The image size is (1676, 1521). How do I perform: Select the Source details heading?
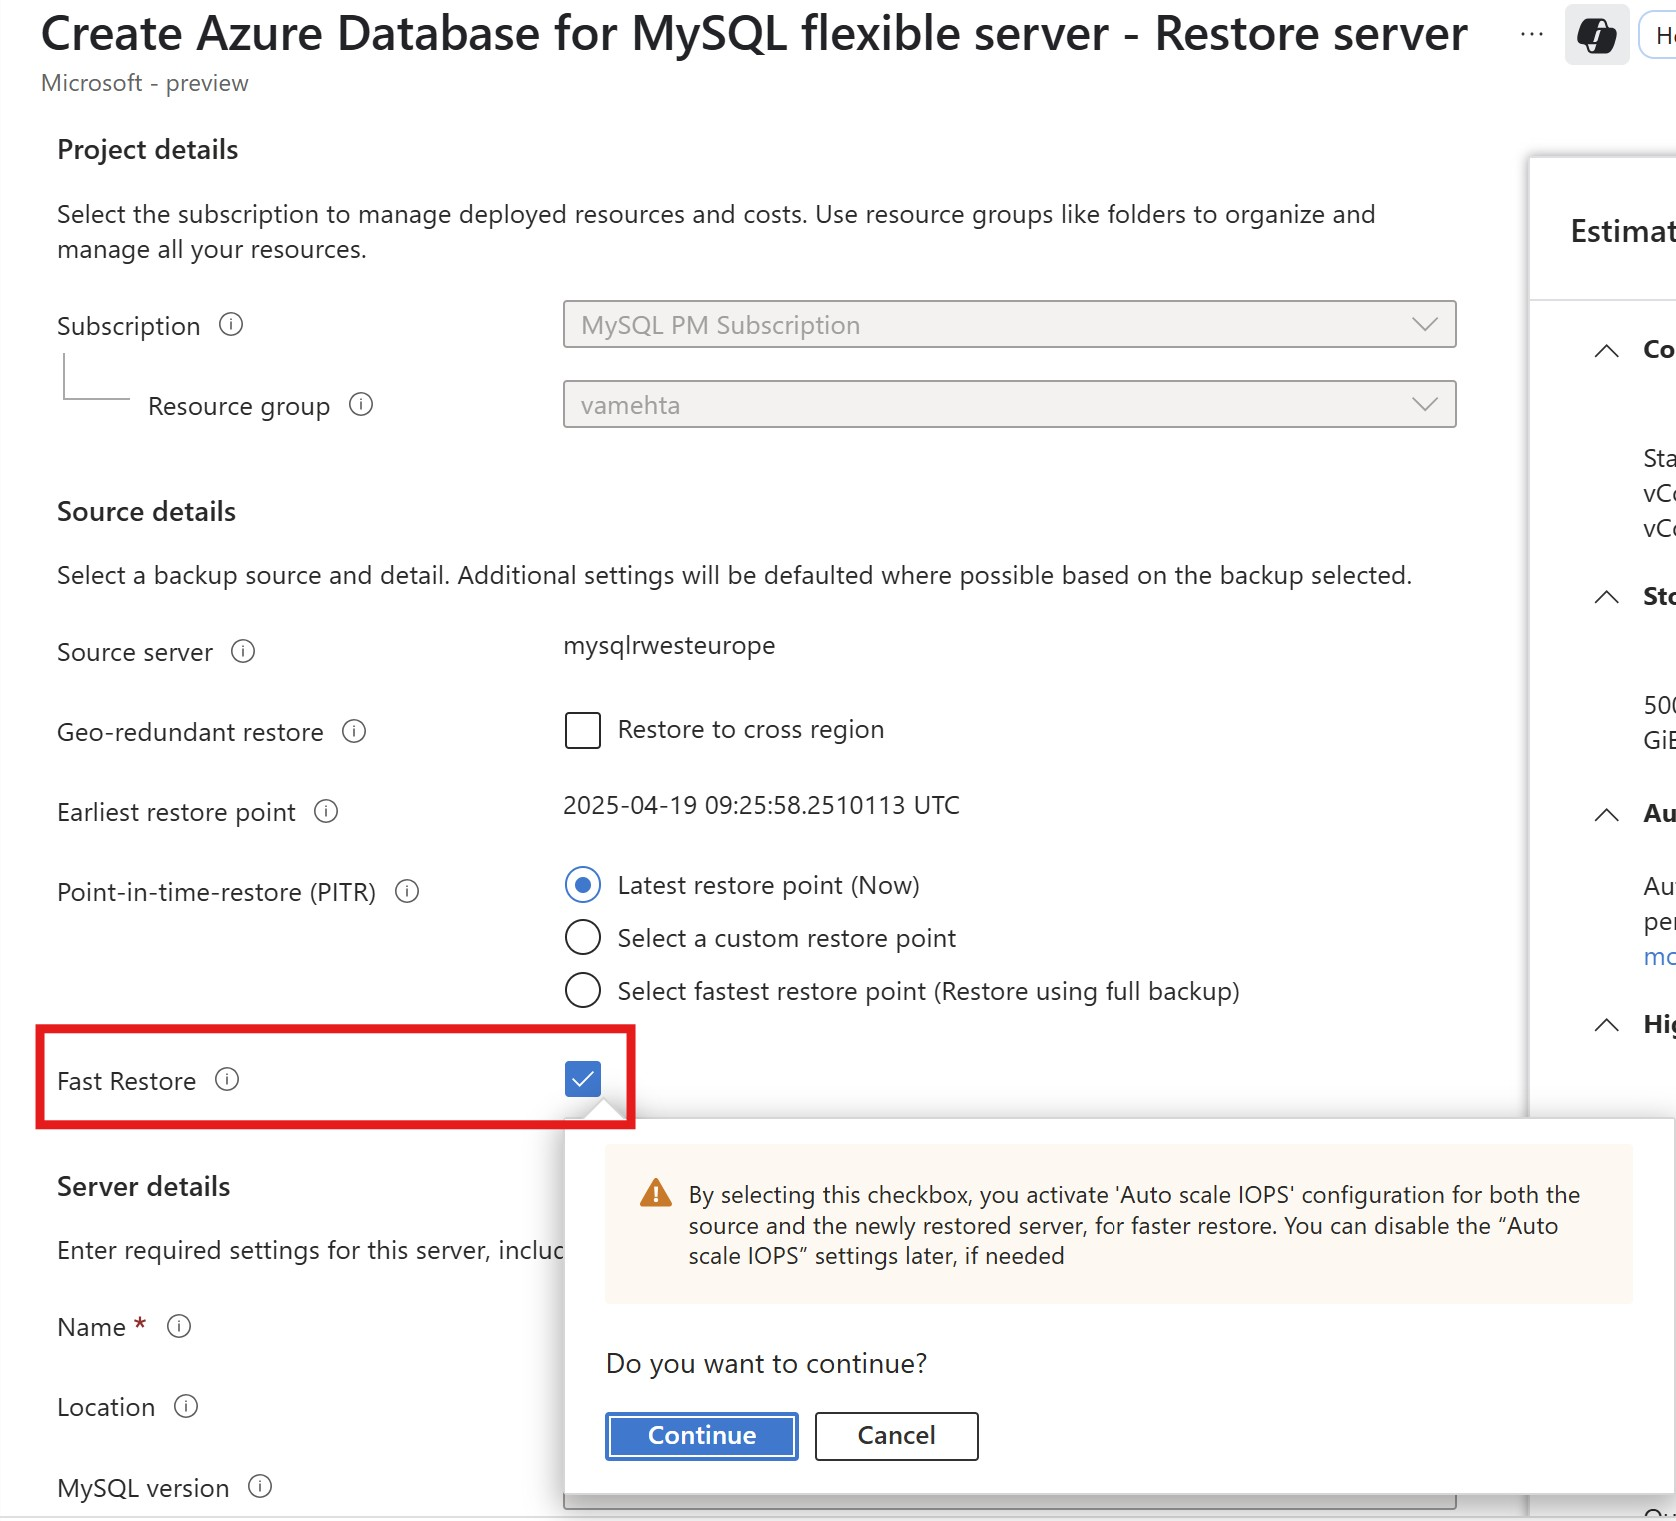coord(147,512)
